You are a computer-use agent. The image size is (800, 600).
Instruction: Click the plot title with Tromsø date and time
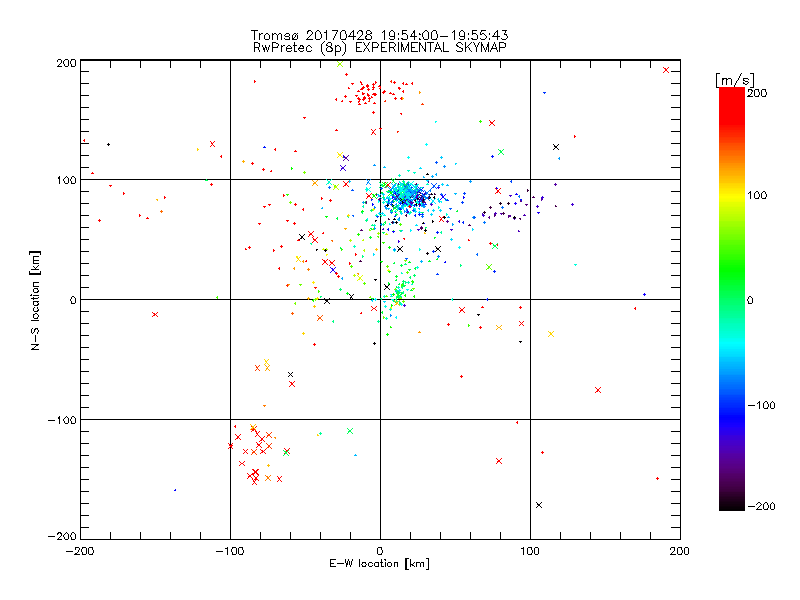pyautogui.click(x=379, y=35)
